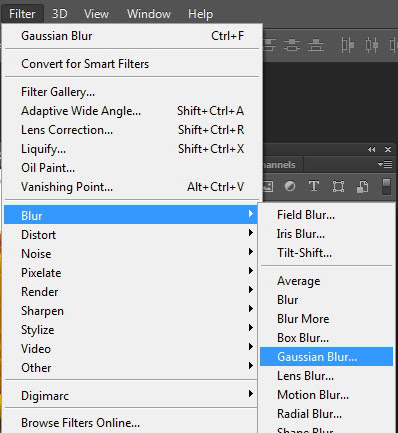The image size is (398, 433).
Task: Apply plain Blur in the blur submenu
Action: point(326,300)
